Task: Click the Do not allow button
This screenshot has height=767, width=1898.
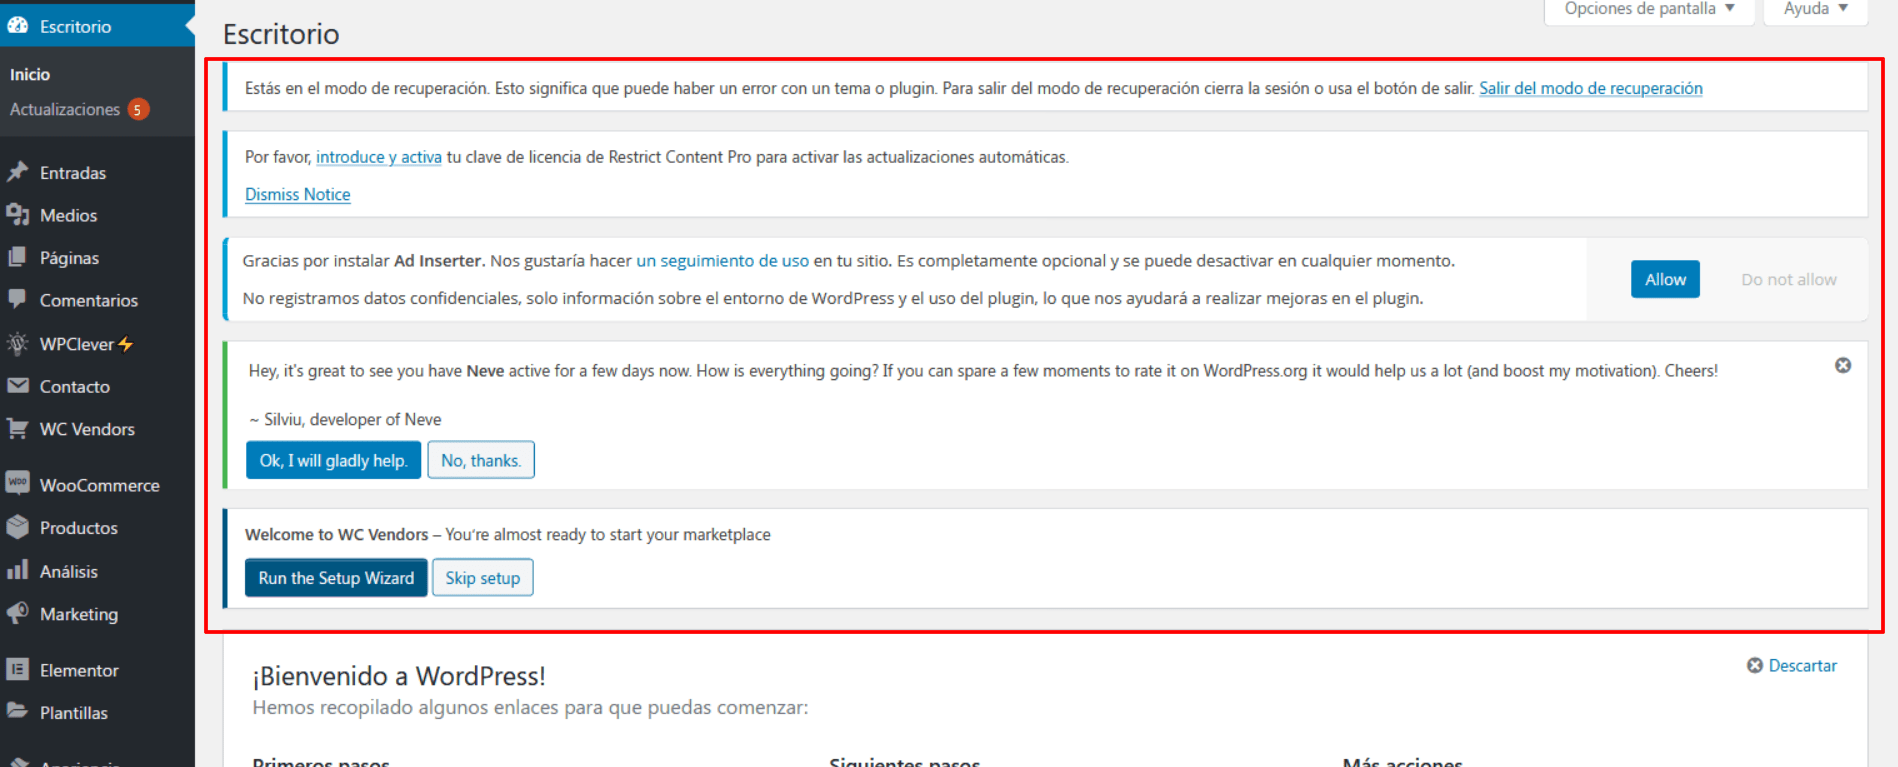Action: [x=1788, y=279]
